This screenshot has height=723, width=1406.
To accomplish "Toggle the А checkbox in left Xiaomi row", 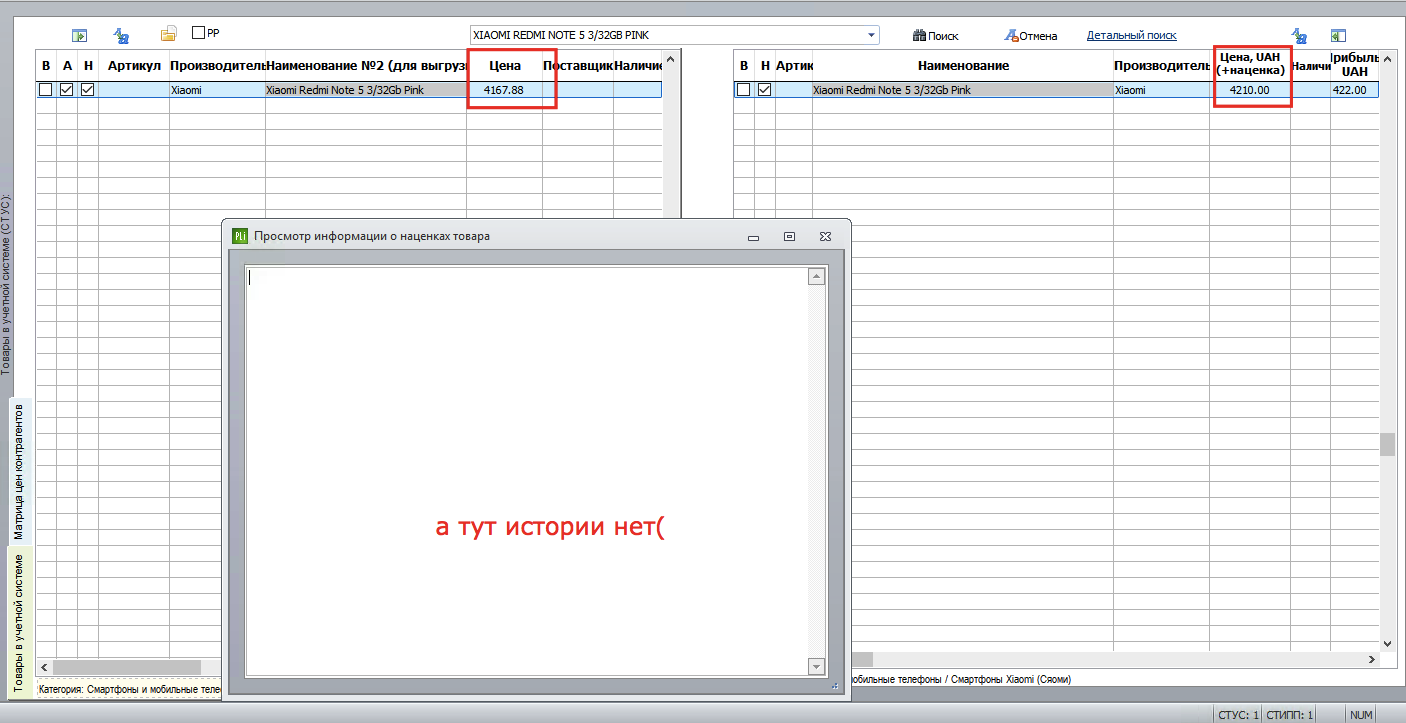I will (x=67, y=90).
